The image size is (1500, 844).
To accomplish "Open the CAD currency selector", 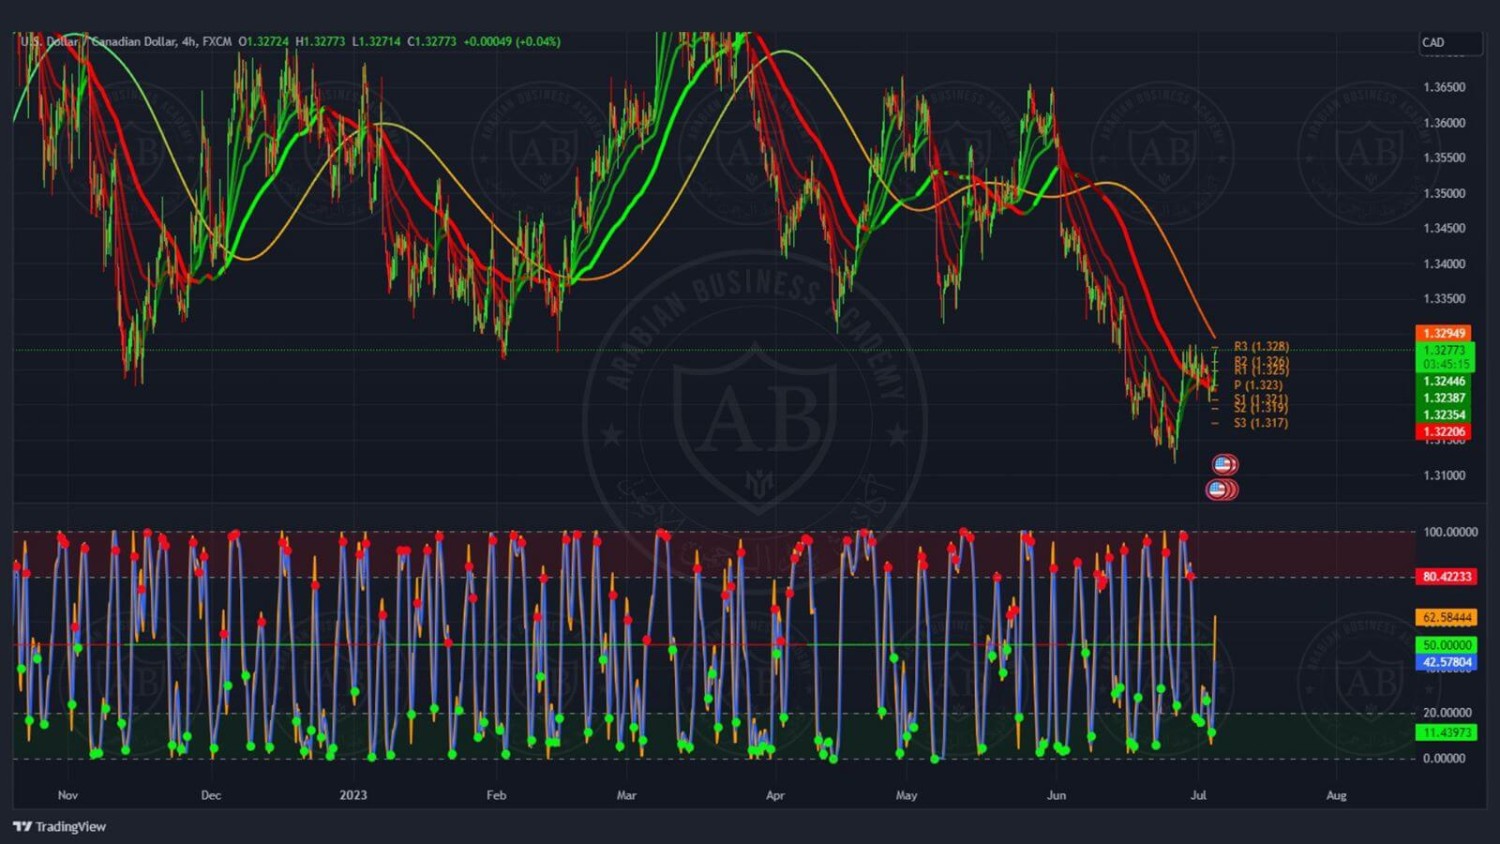I will pos(1450,42).
